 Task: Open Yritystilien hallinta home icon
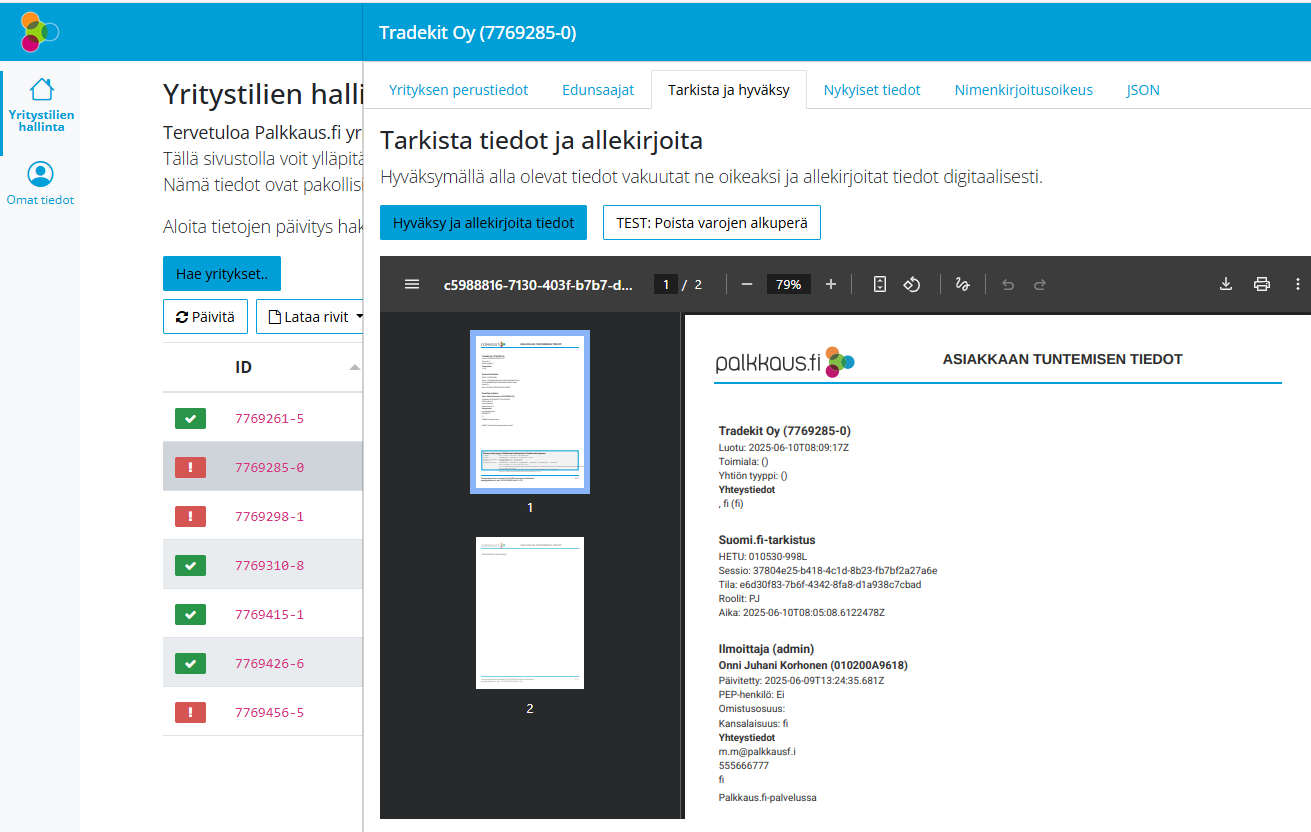(41, 89)
